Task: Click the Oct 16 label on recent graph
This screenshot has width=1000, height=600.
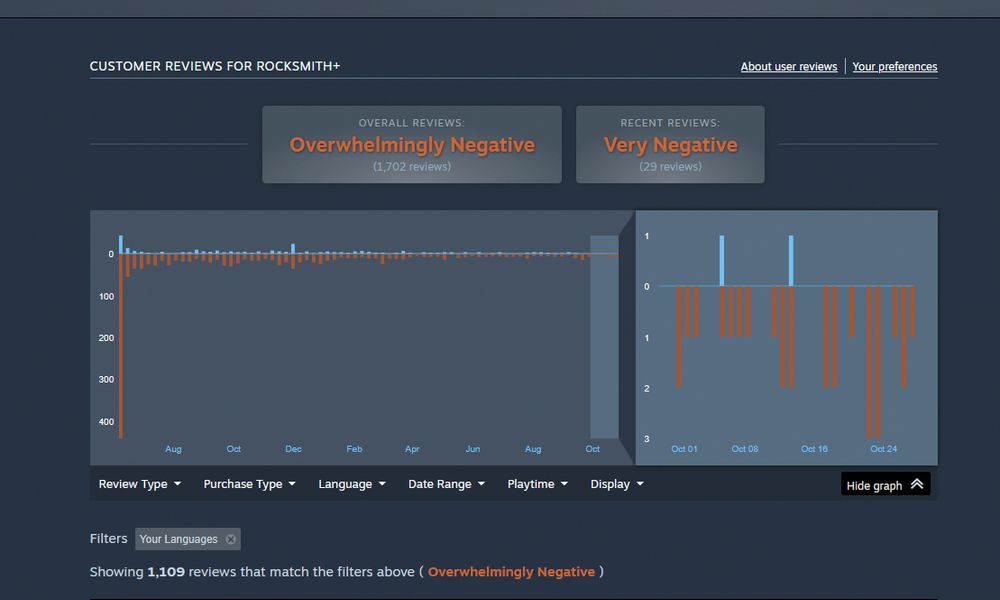Action: 814,449
